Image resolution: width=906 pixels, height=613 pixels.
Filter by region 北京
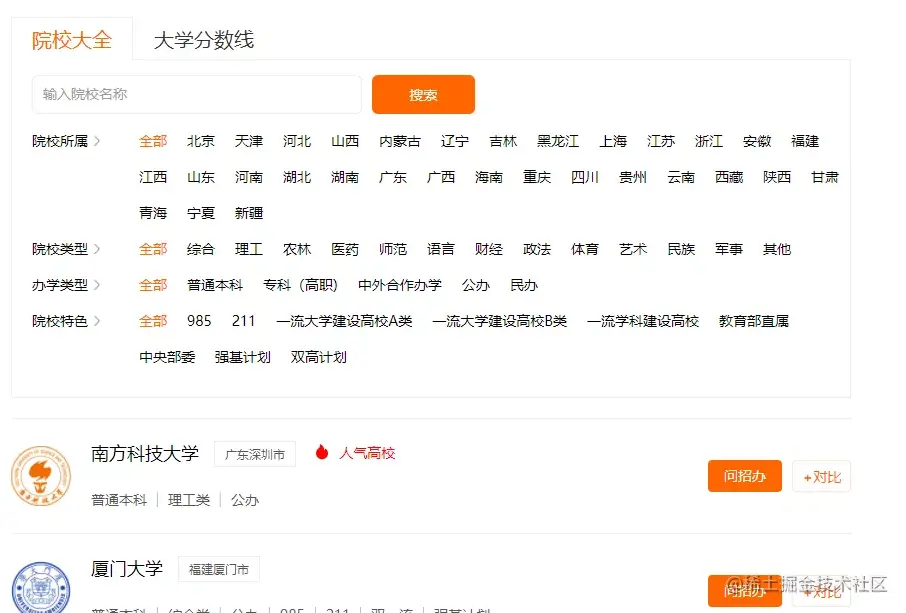click(200, 141)
